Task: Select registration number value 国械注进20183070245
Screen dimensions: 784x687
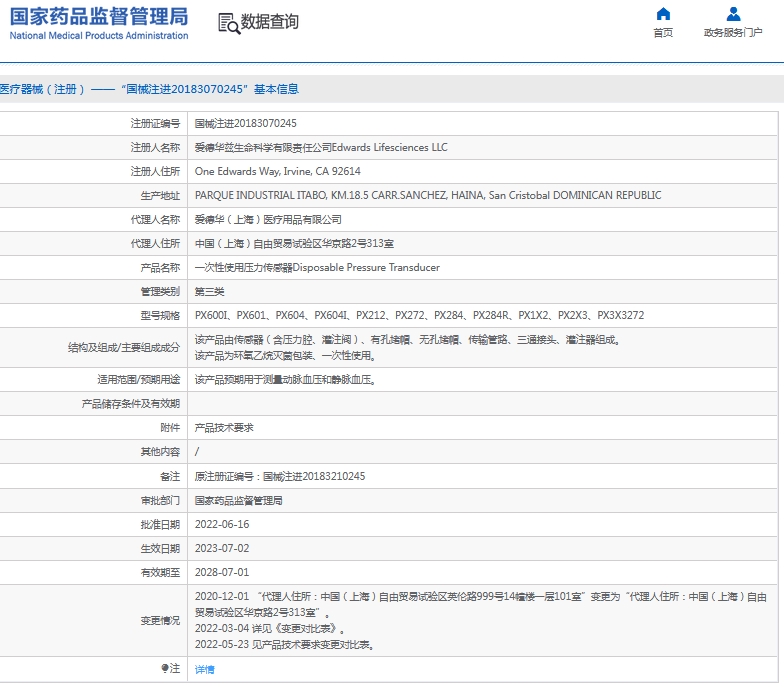Action: [x=246, y=123]
